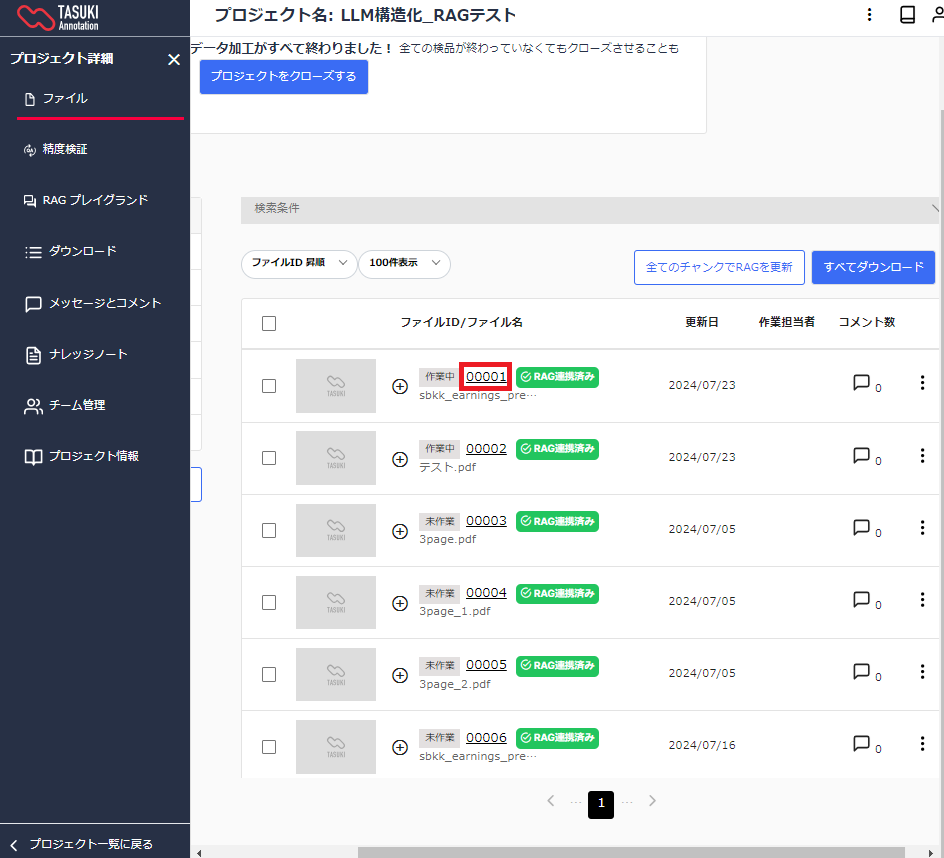Select page 1 in pagination
Image resolution: width=944 pixels, height=858 pixels.
coord(601,804)
